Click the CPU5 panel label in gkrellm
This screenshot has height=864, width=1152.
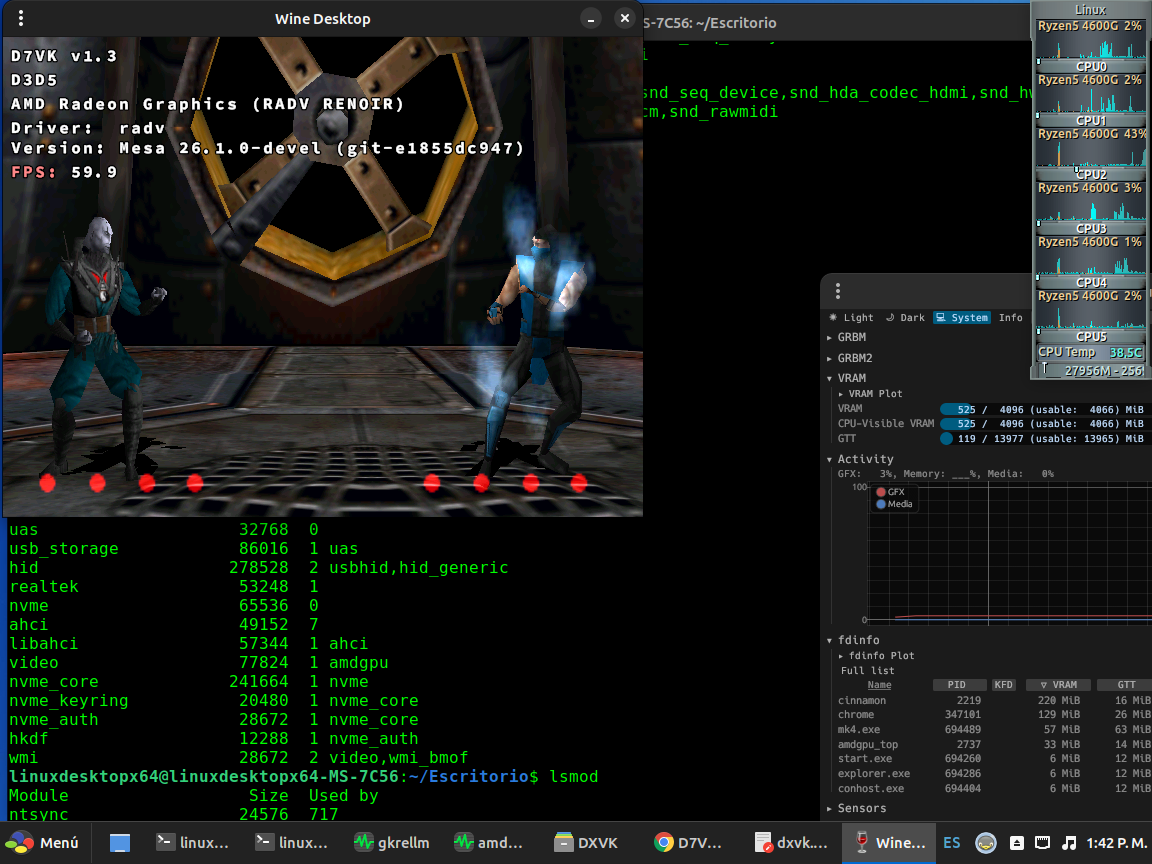[x=1091, y=336]
